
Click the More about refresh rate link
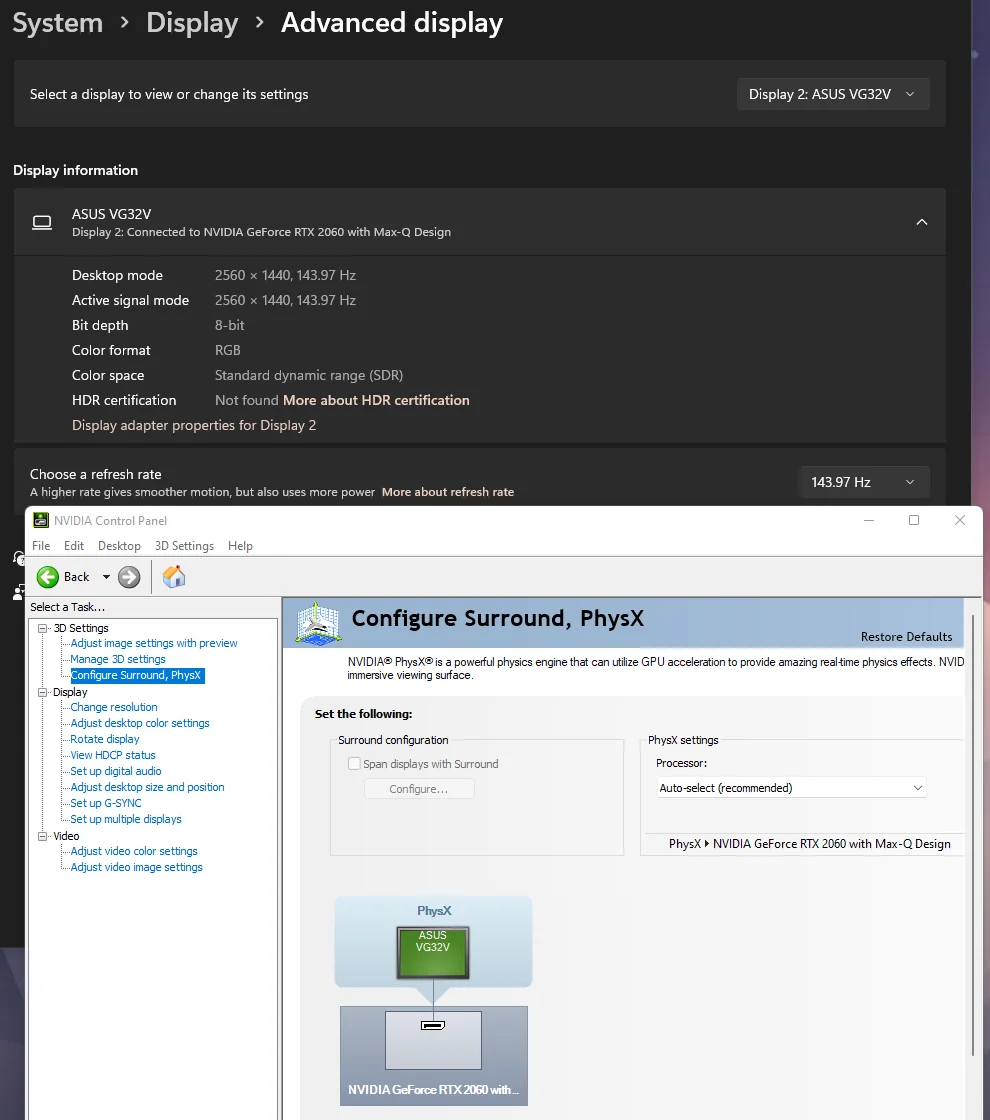pyautogui.click(x=448, y=492)
